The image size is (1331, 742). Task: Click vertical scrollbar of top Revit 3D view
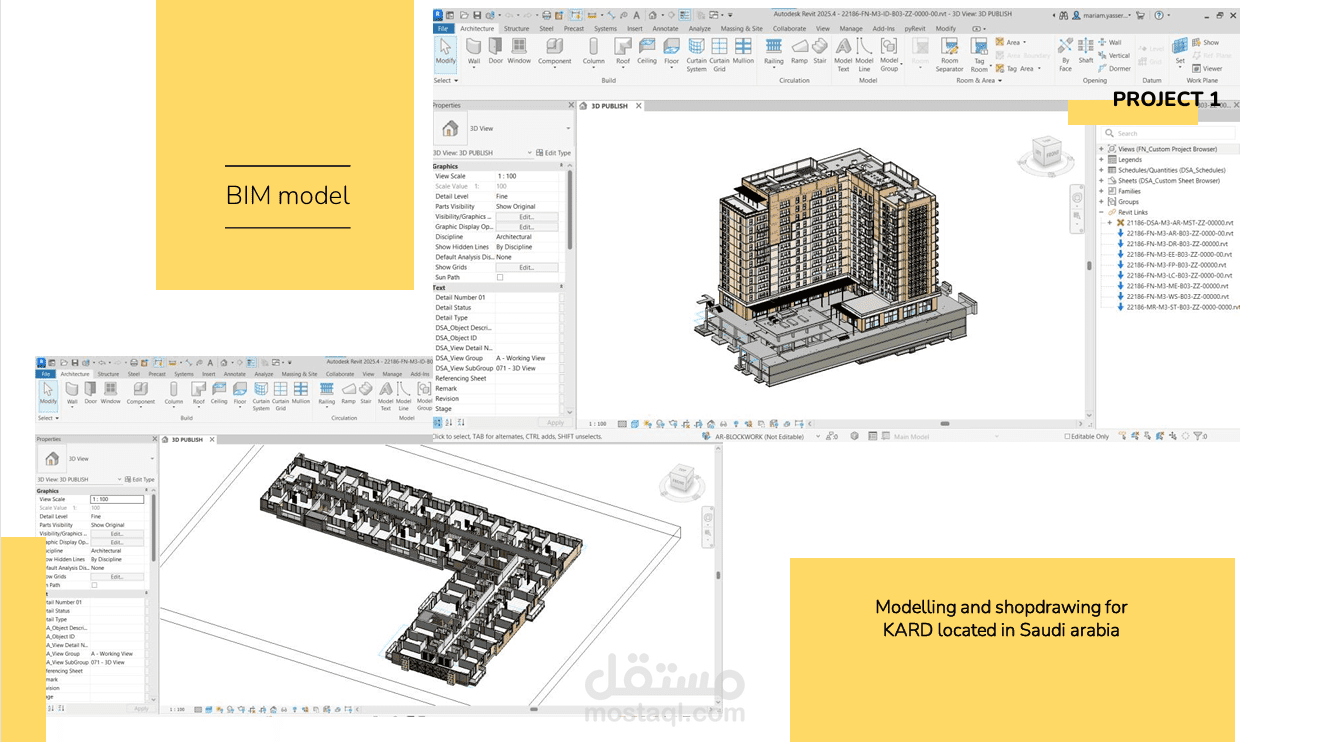click(x=1089, y=266)
